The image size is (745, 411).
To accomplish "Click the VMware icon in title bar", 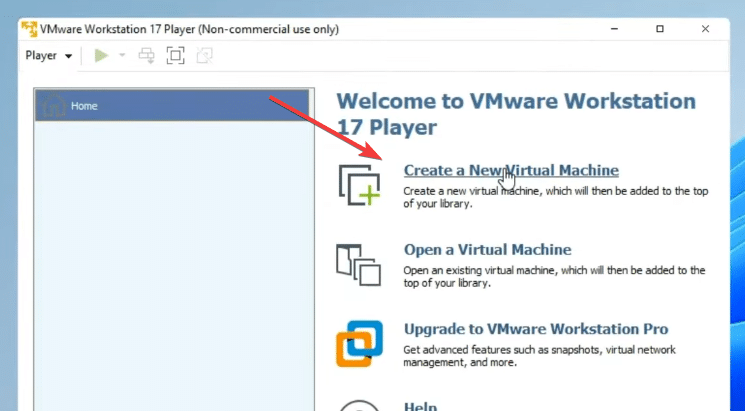I will point(29,29).
